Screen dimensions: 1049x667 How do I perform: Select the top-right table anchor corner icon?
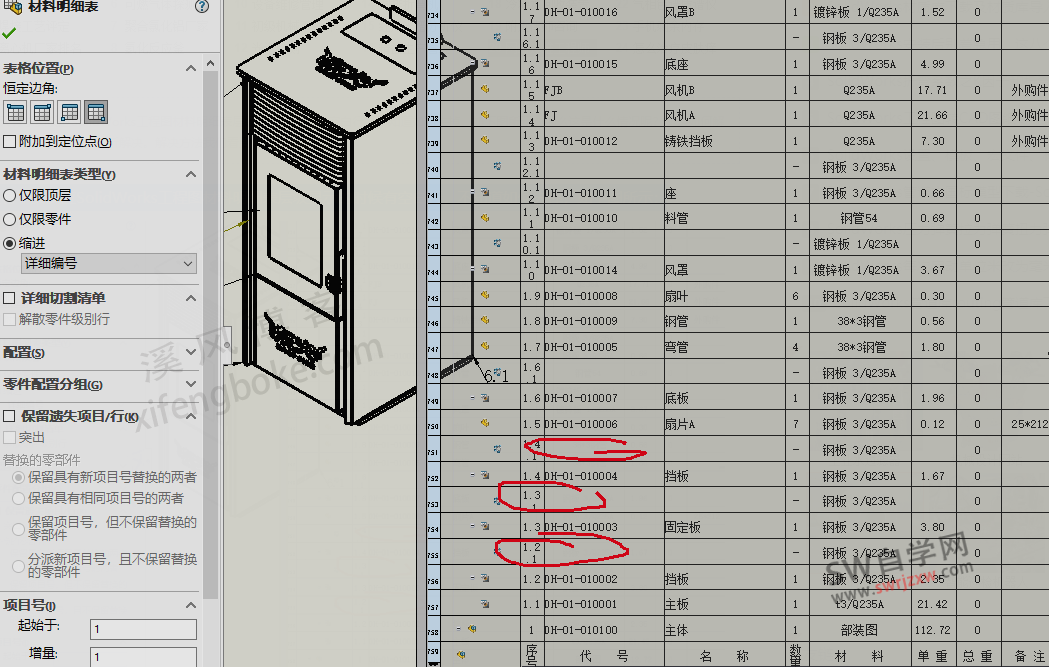[41, 112]
